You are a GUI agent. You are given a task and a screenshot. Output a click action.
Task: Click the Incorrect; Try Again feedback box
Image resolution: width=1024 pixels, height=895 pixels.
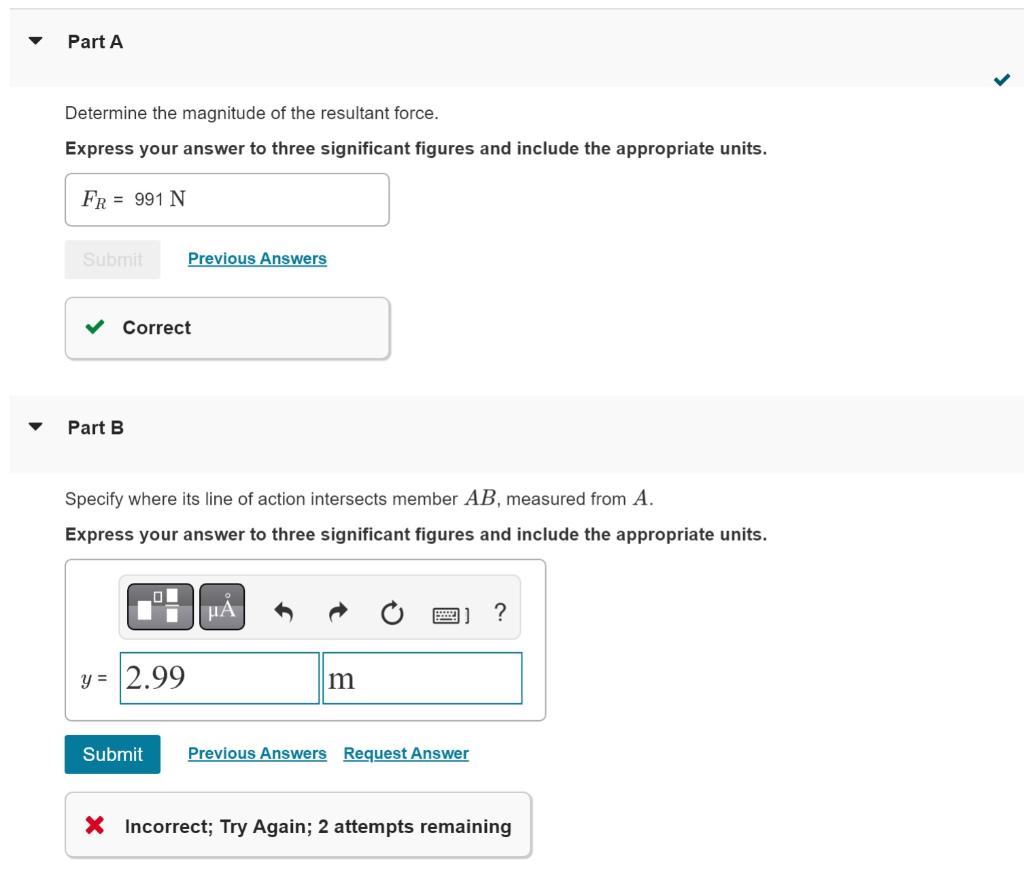click(297, 825)
